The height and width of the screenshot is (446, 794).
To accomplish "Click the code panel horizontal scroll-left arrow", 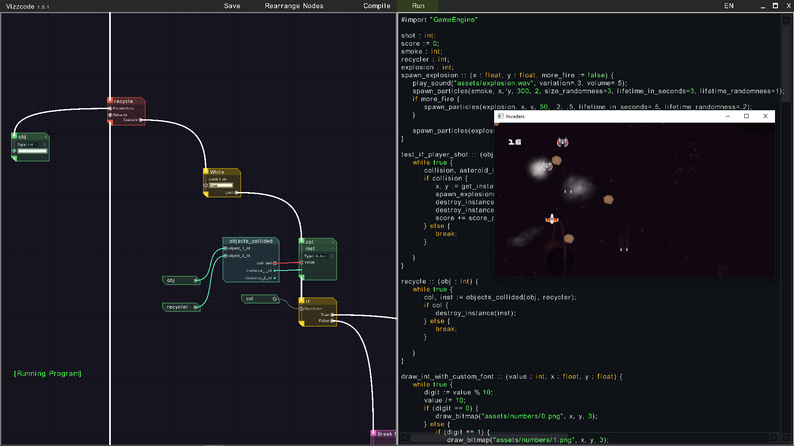I will pyautogui.click(x=405, y=437).
